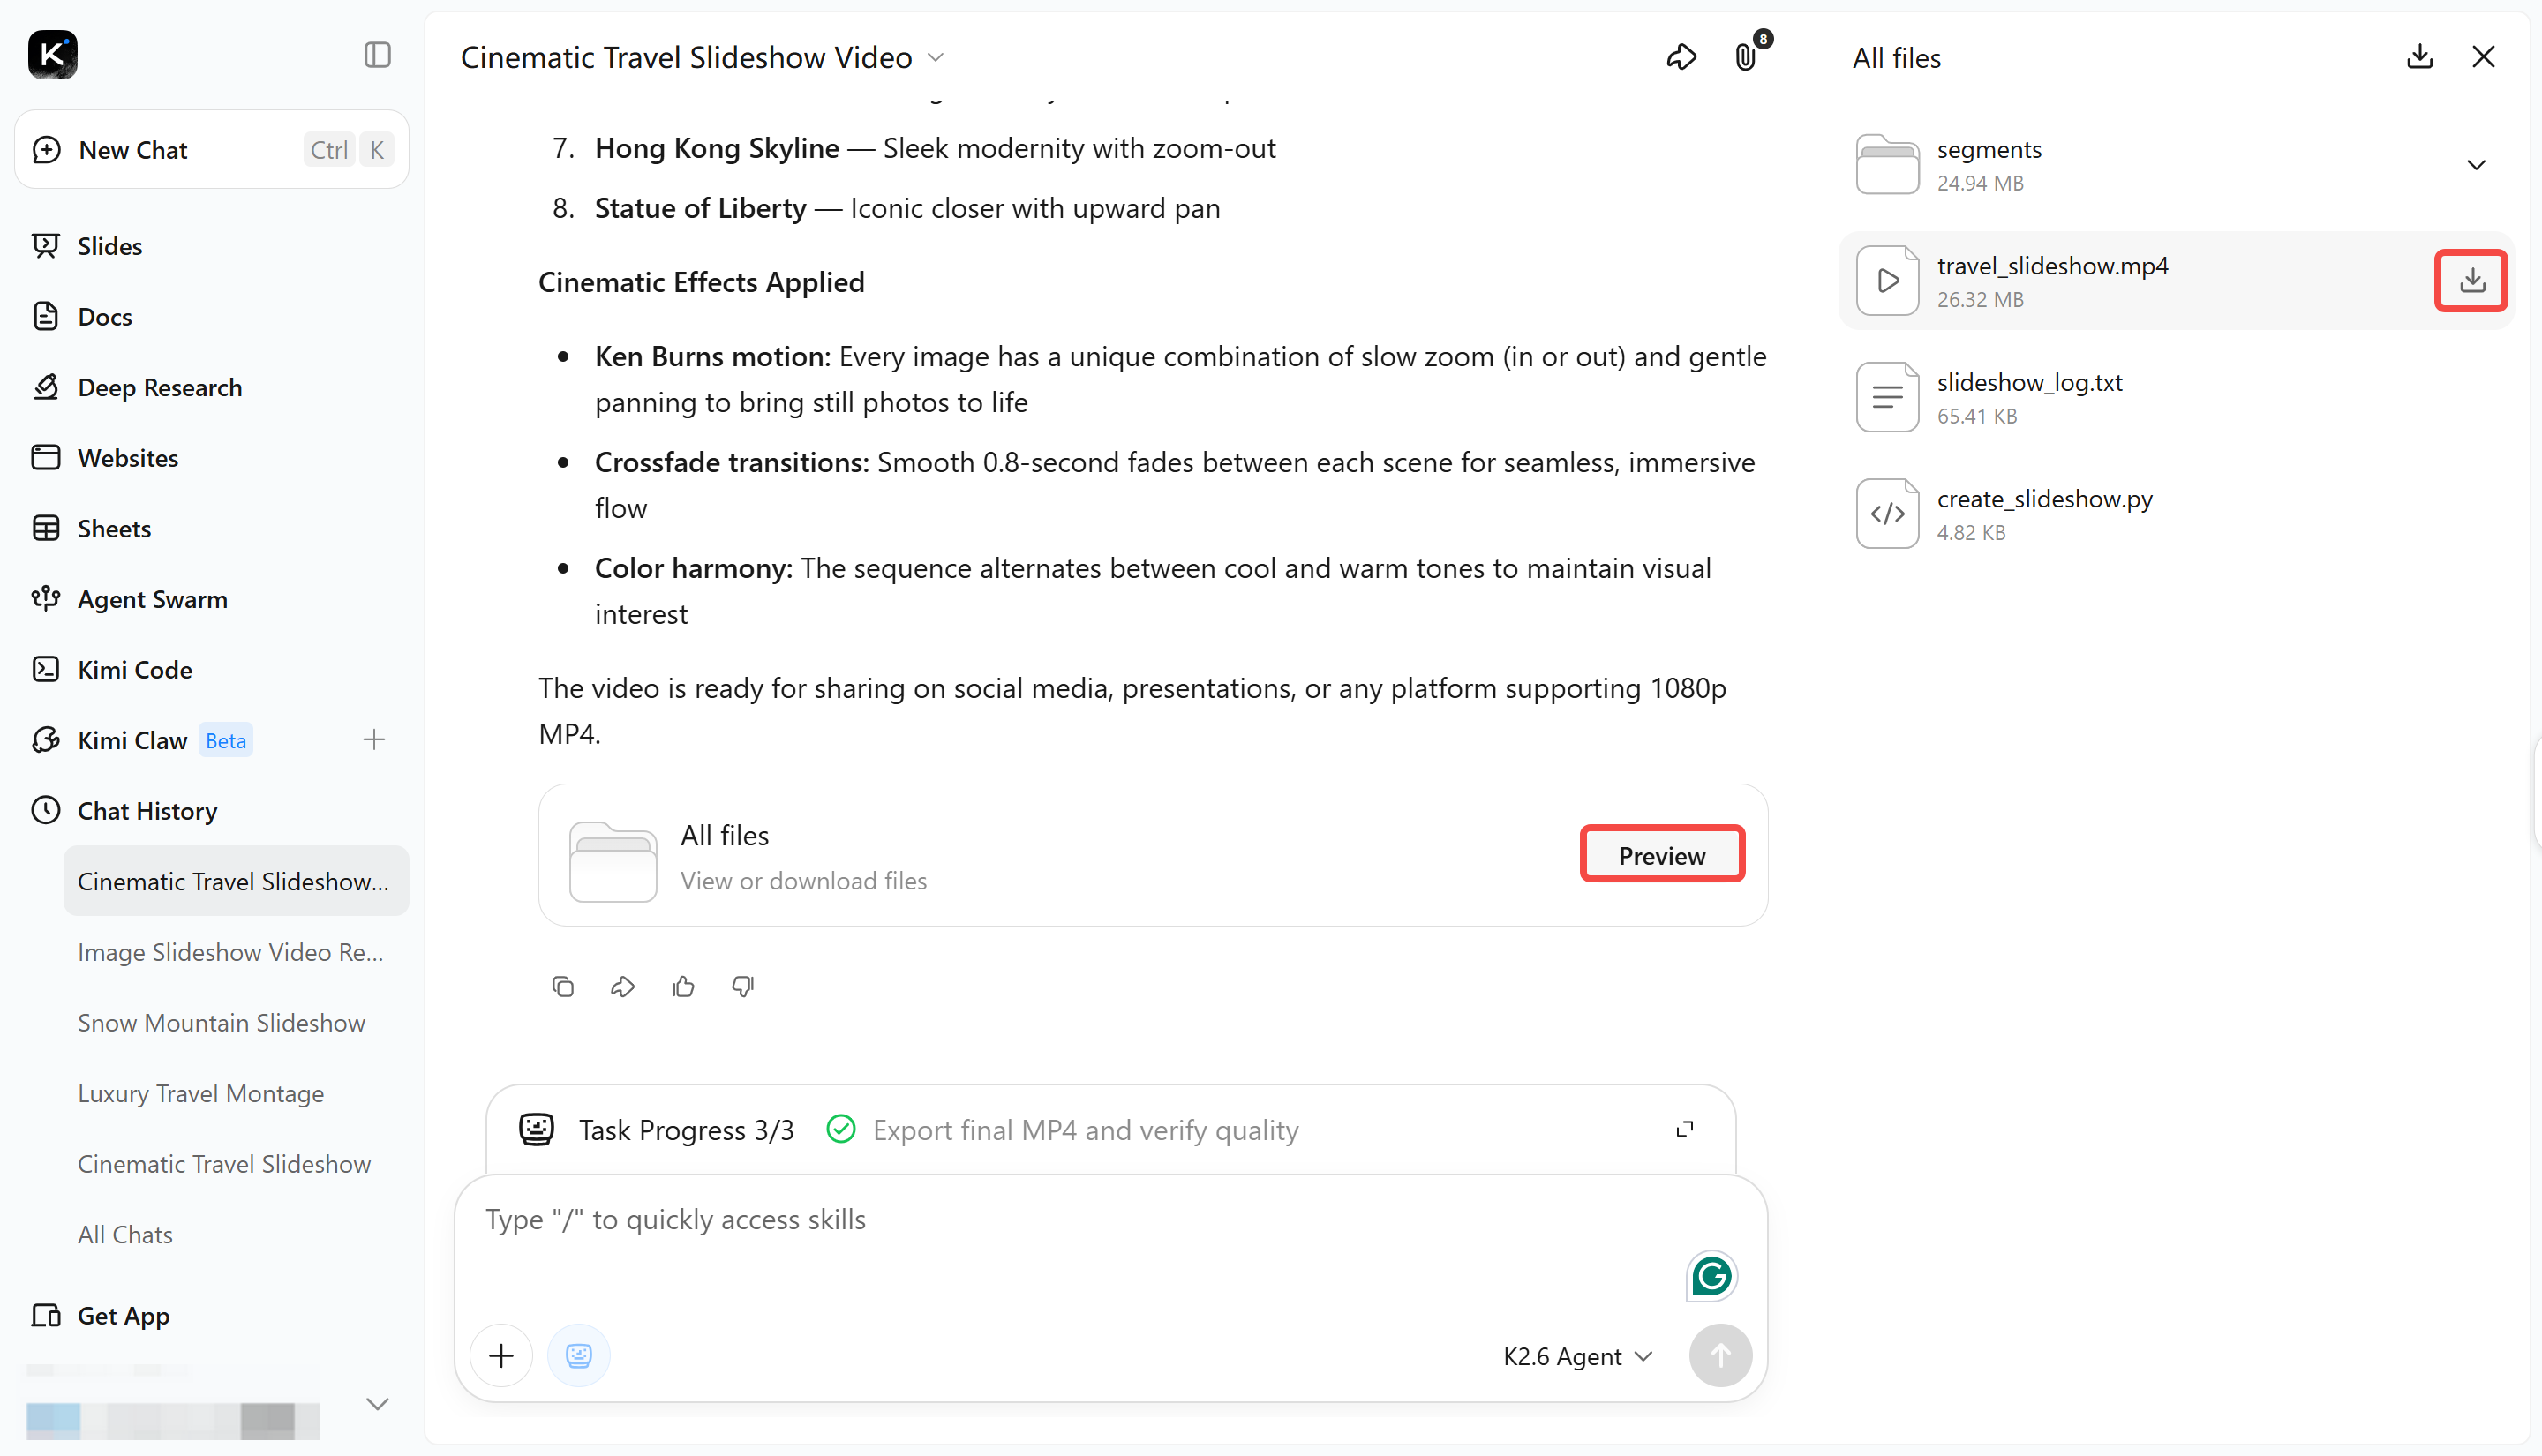Open Kimi Code
2542x1456 pixels.
(x=135, y=670)
